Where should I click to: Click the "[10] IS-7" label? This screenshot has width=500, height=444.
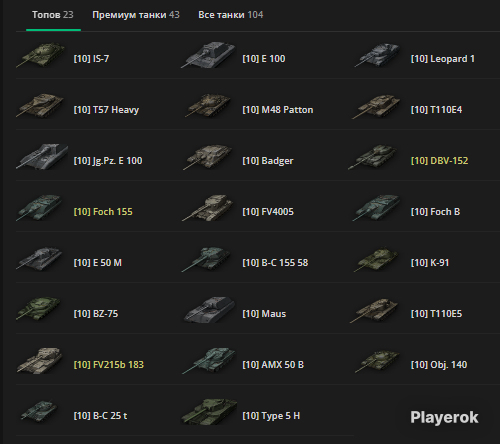tap(91, 59)
